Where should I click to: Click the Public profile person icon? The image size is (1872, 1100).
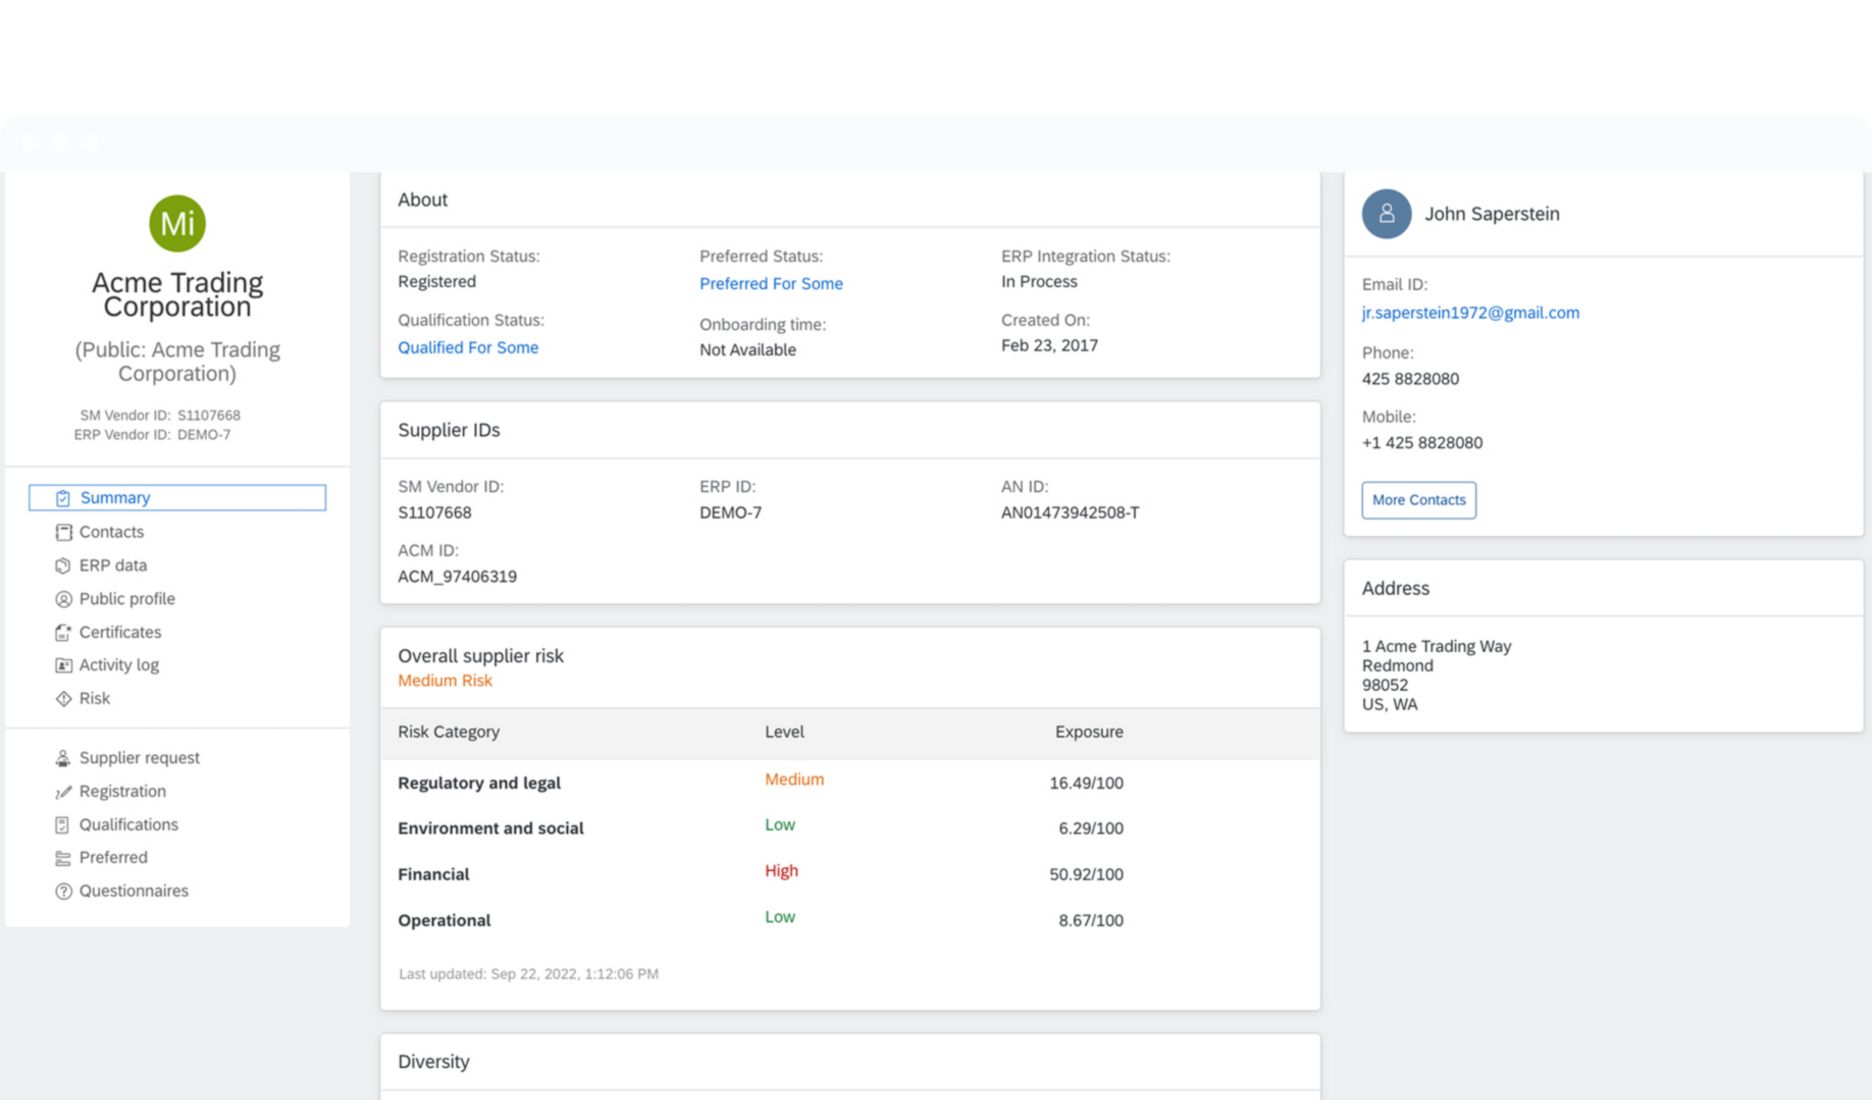click(63, 599)
